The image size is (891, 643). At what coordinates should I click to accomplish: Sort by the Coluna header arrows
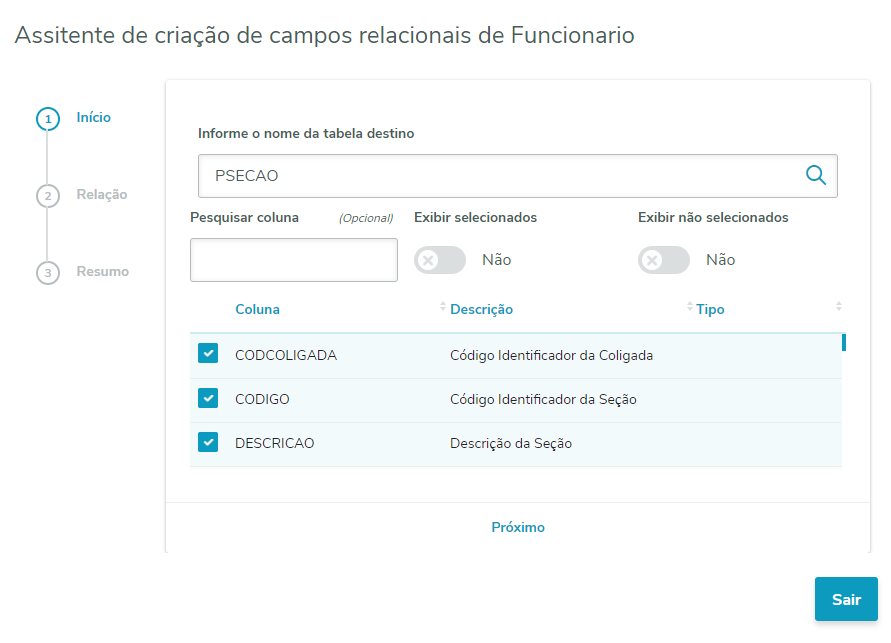pos(443,306)
